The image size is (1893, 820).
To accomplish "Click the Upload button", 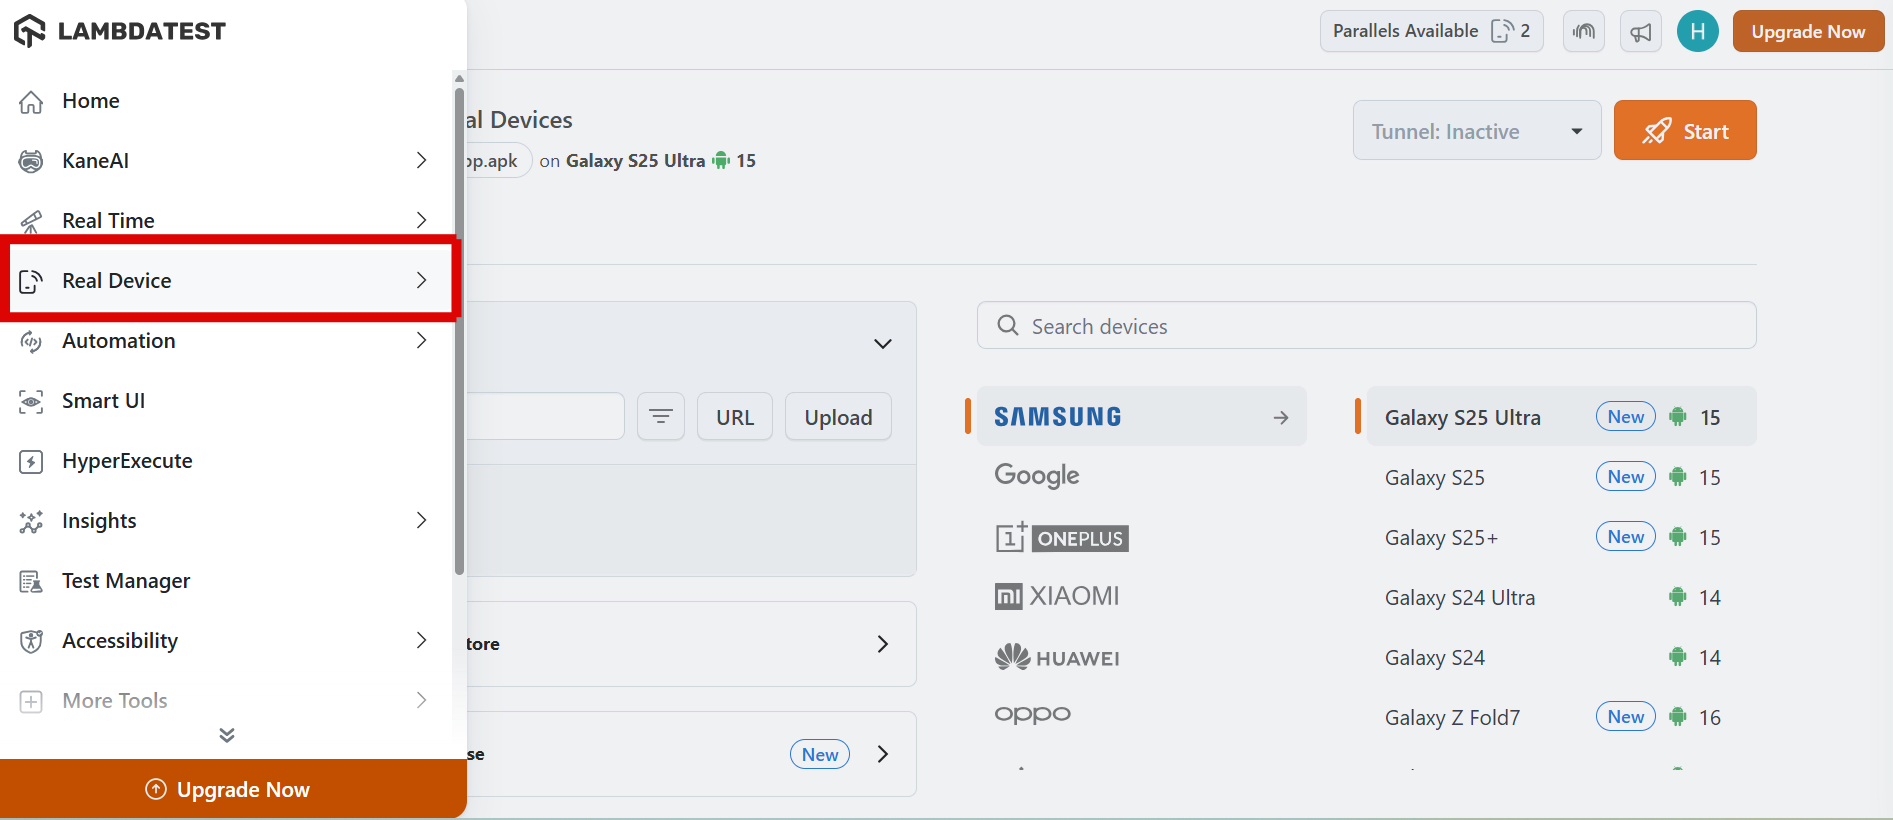I will [x=838, y=417].
